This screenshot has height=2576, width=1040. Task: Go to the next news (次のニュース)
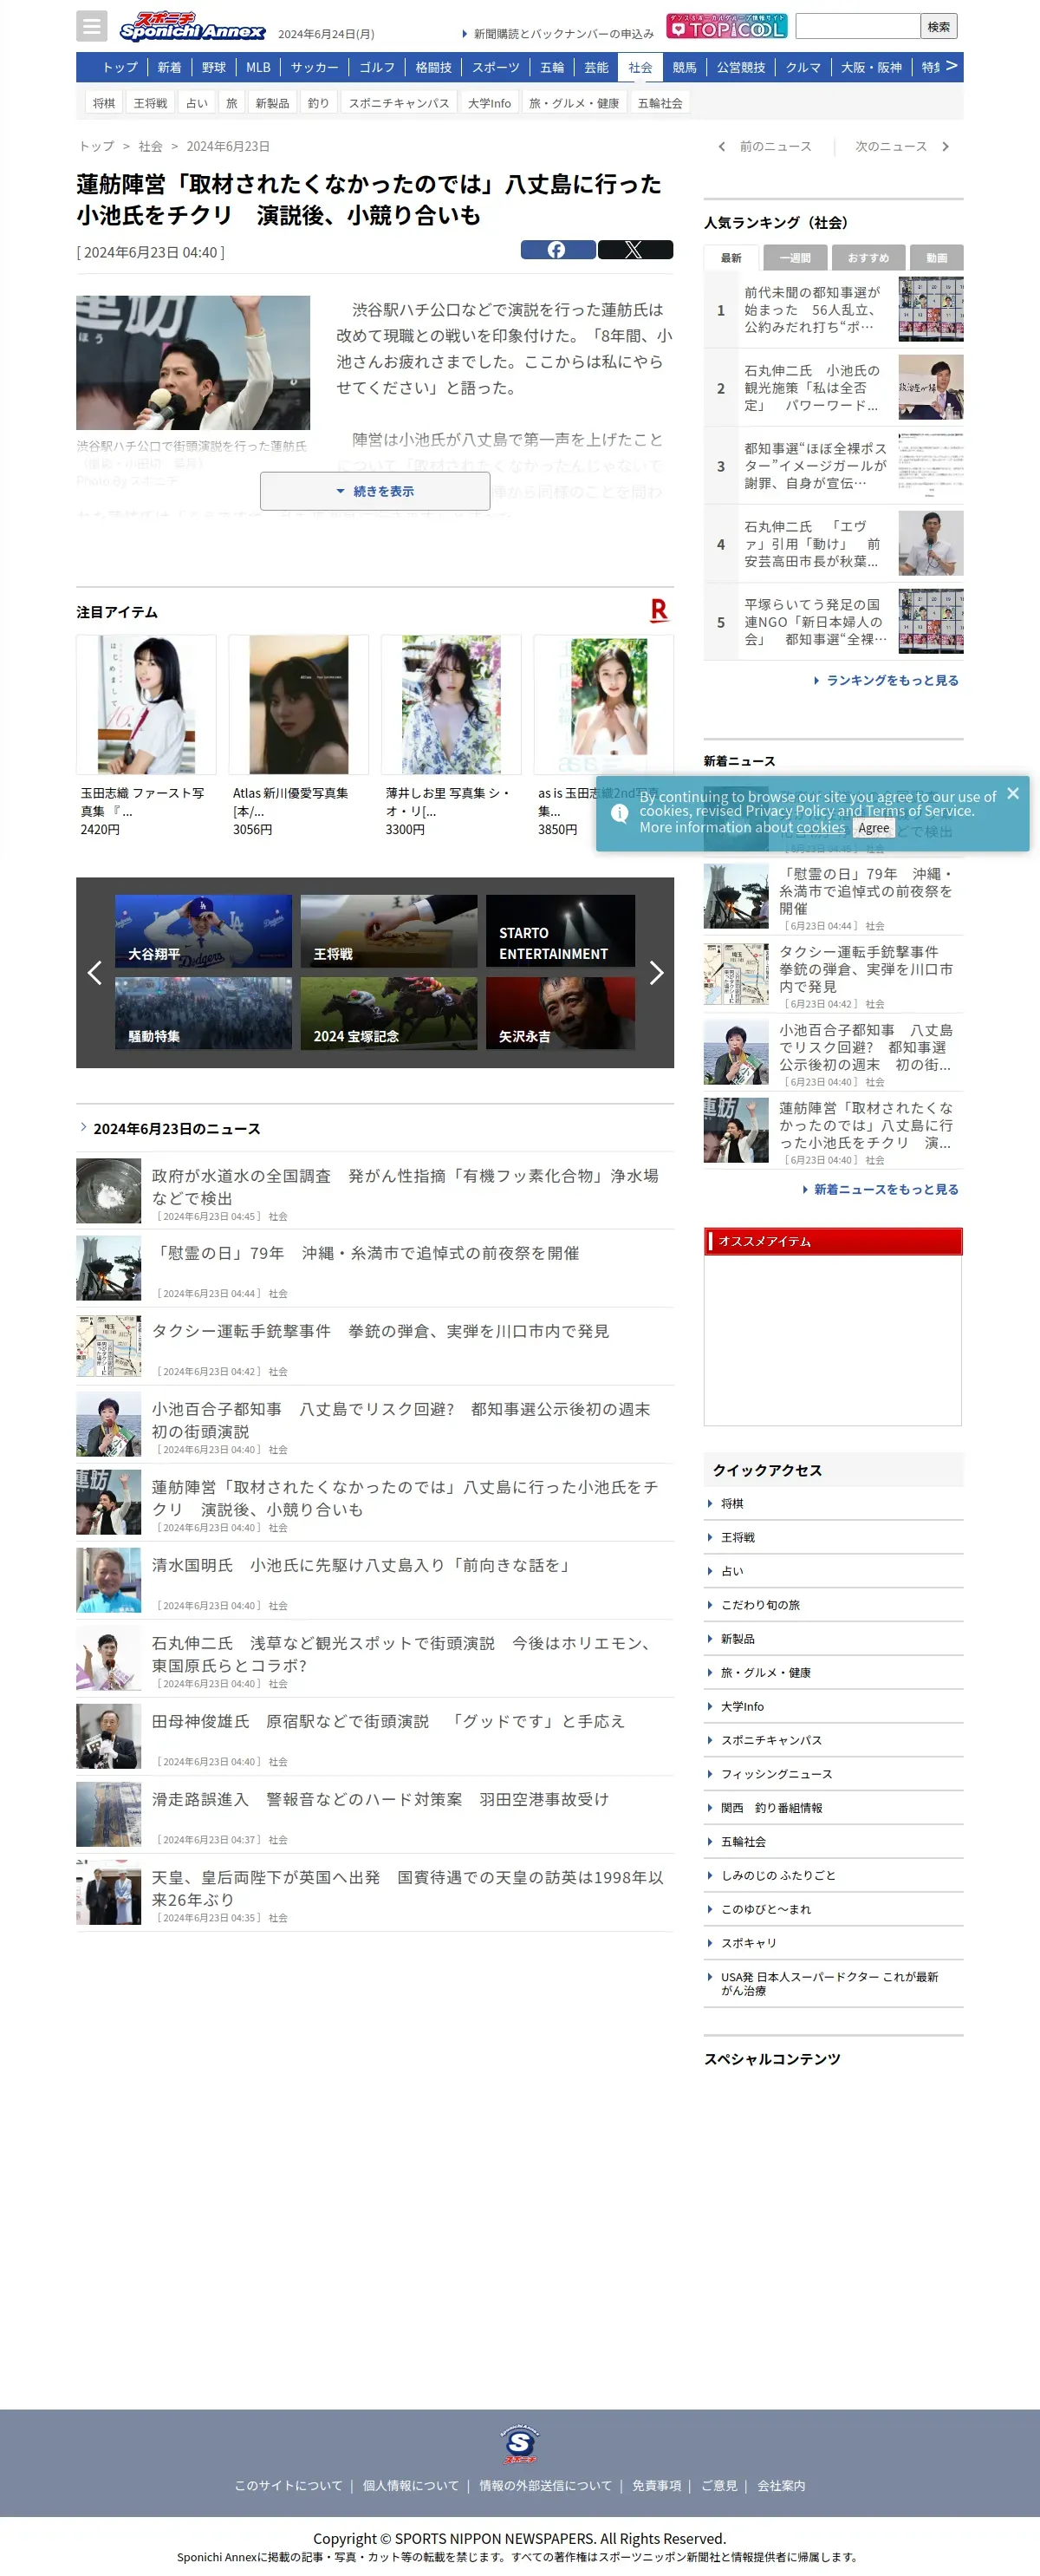click(901, 146)
